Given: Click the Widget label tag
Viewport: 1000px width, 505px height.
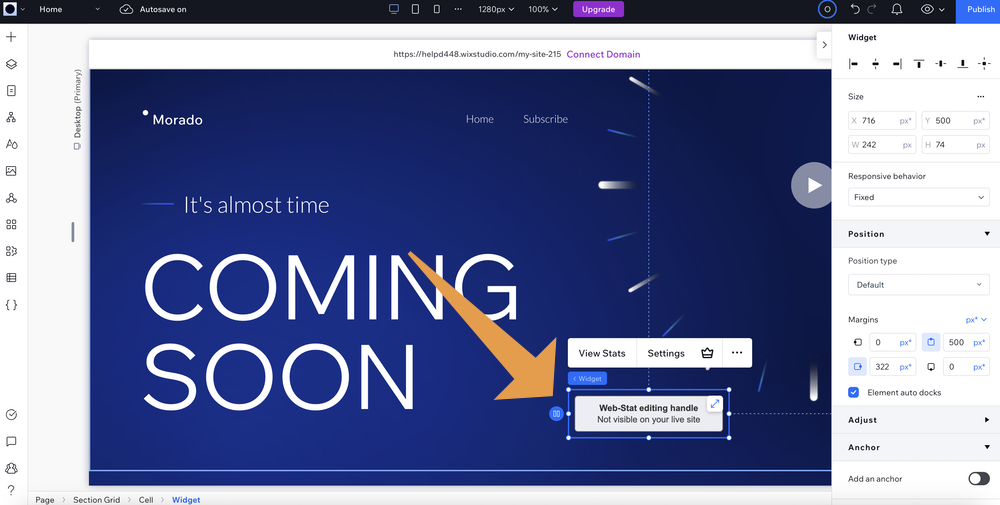Looking at the screenshot, I should (x=587, y=379).
